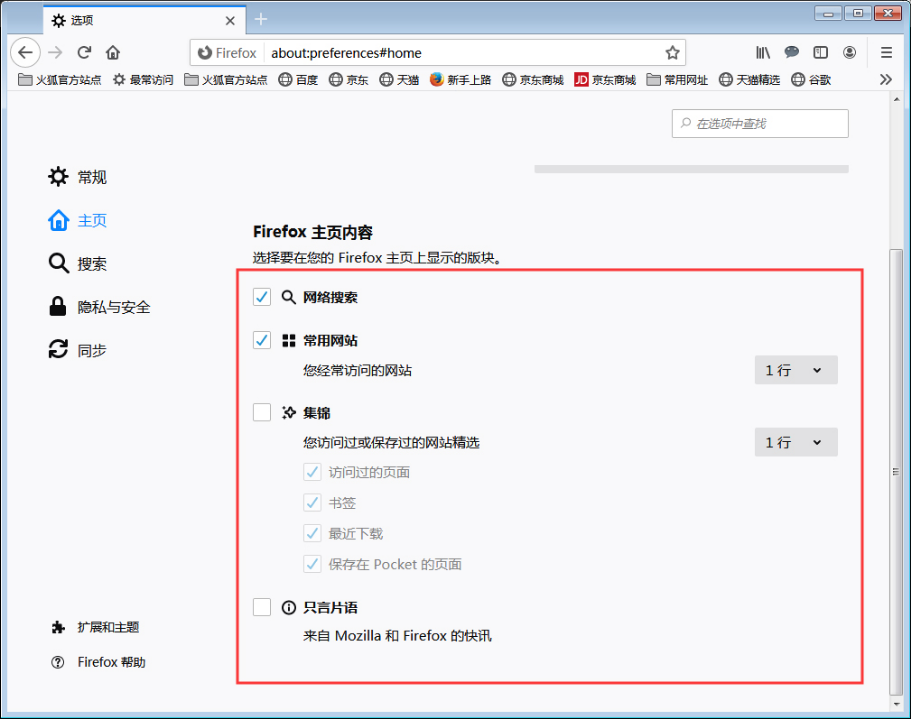Open the messages speech bubble icon
This screenshot has height=720, width=911.
pyautogui.click(x=791, y=53)
